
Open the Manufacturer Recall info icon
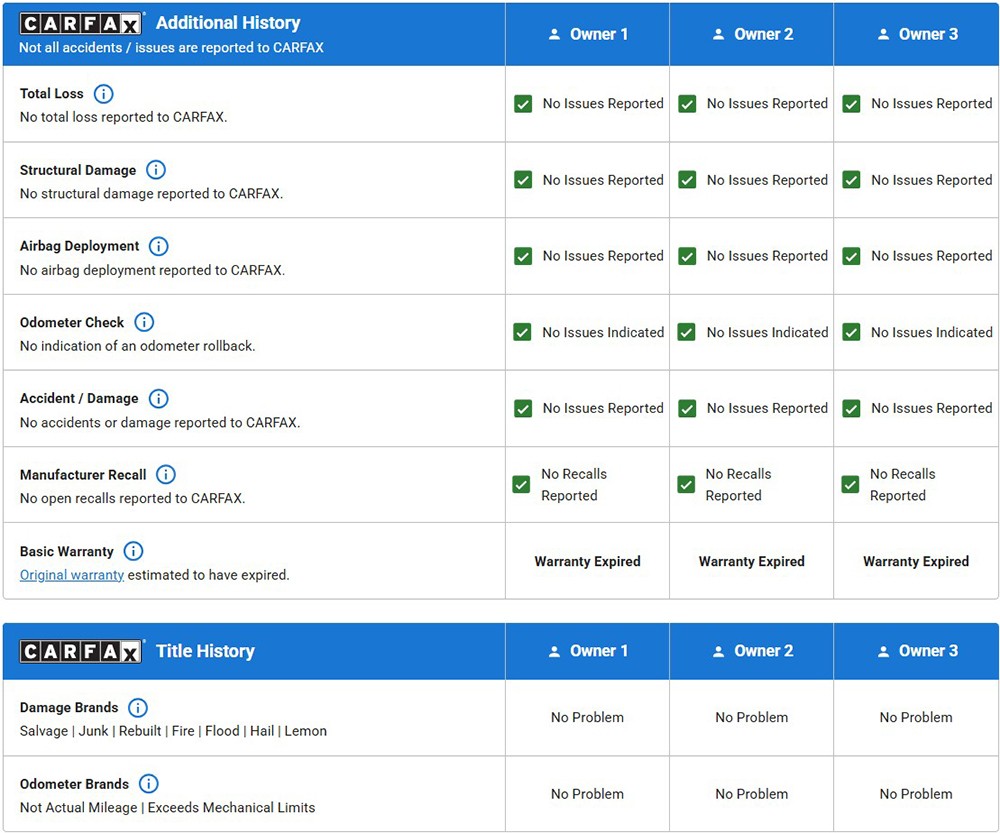tap(166, 474)
